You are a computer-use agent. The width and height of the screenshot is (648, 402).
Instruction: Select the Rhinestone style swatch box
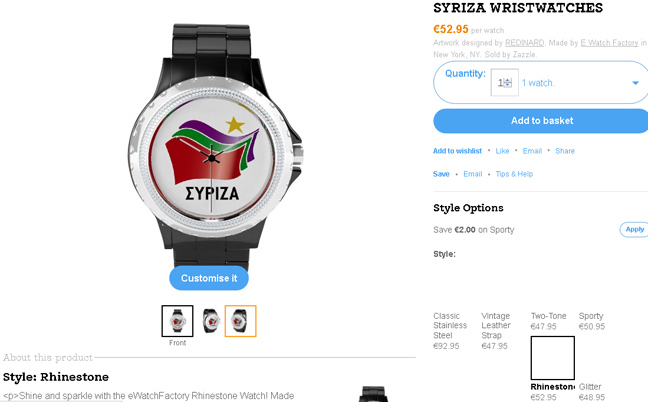[553, 358]
